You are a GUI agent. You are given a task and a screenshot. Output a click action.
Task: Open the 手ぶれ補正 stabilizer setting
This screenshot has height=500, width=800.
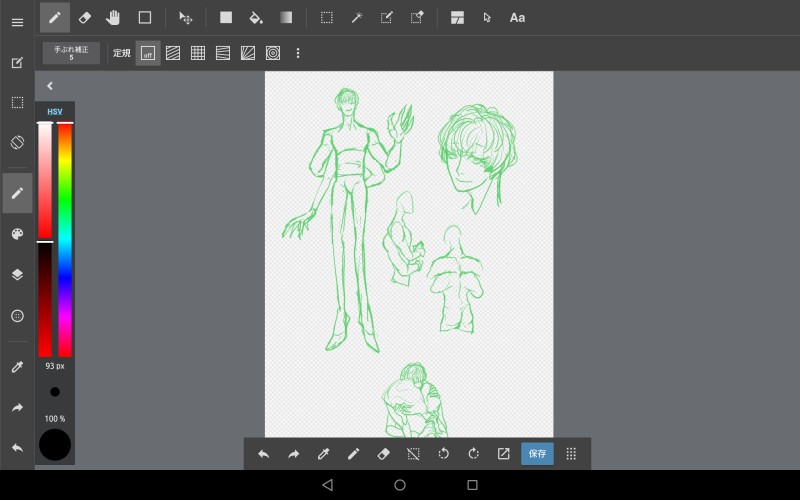pyautogui.click(x=71, y=53)
